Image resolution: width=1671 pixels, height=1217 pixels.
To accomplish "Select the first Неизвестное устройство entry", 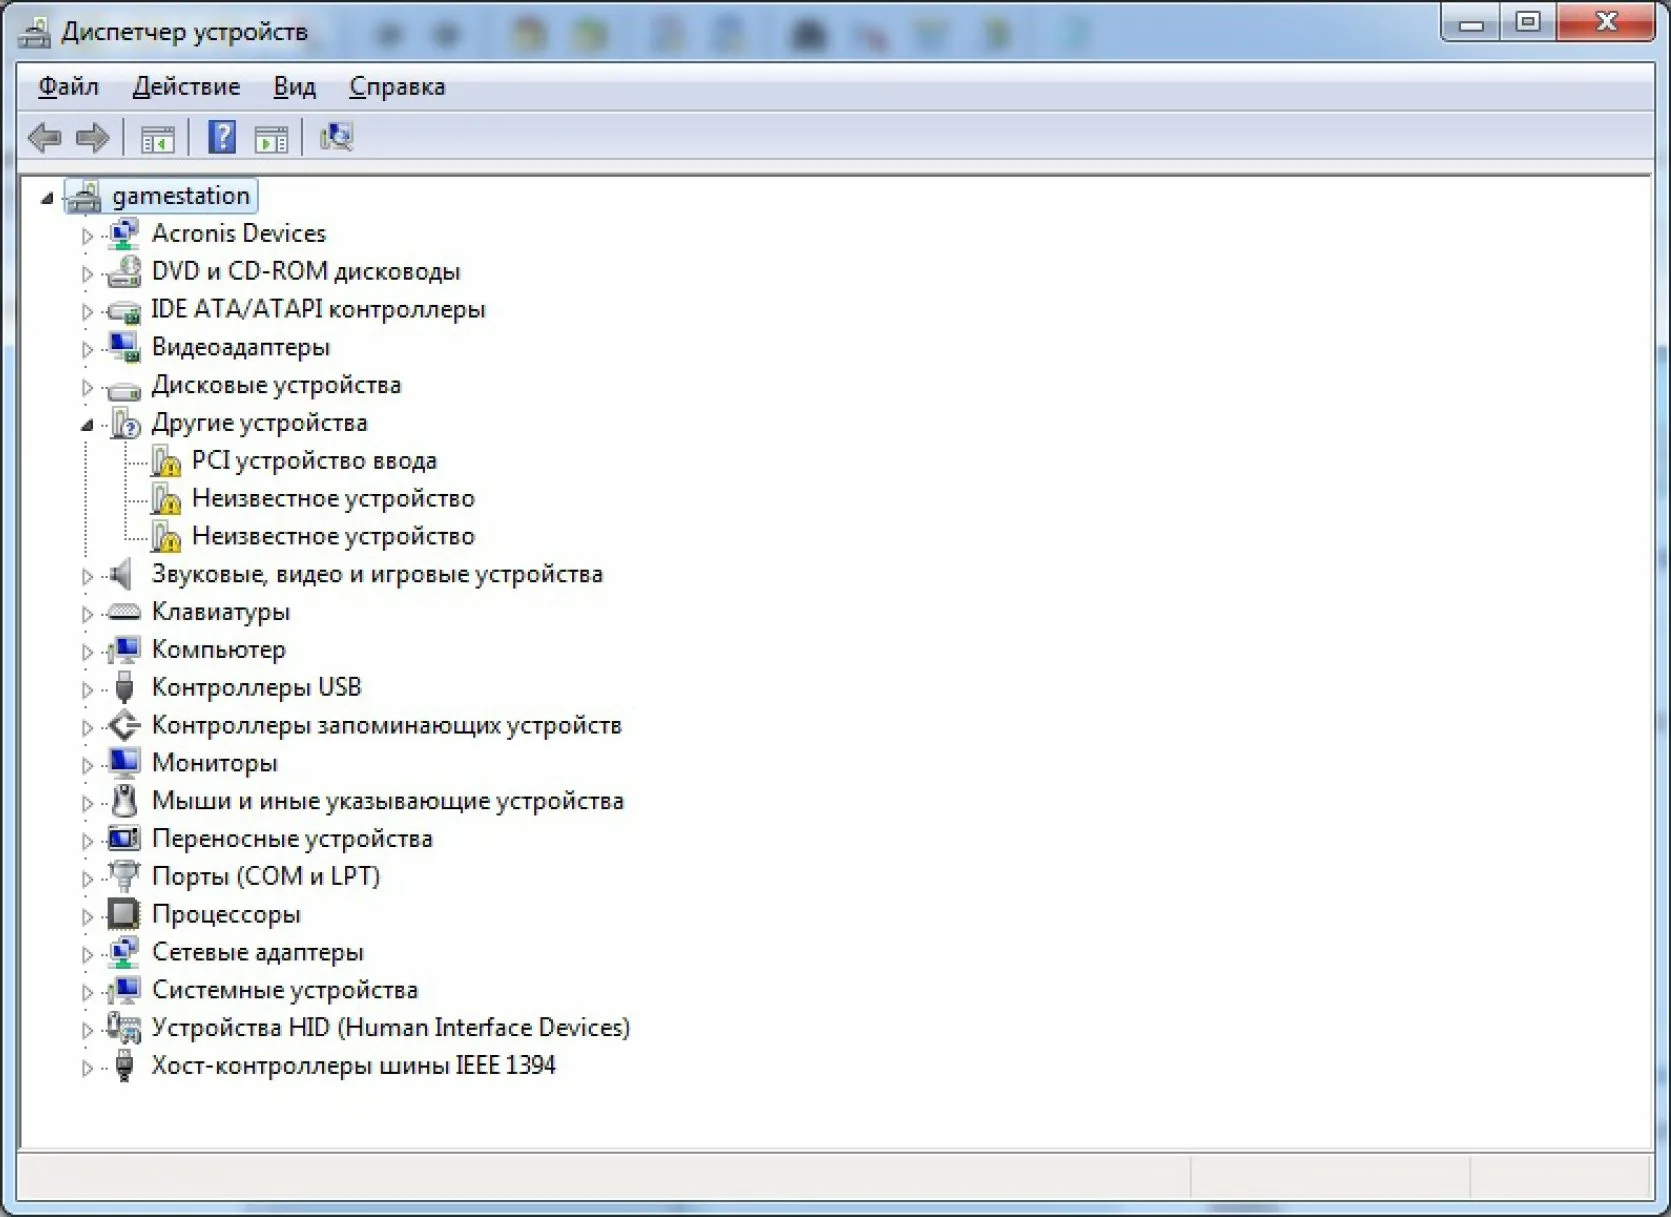I will pyautogui.click(x=333, y=498).
